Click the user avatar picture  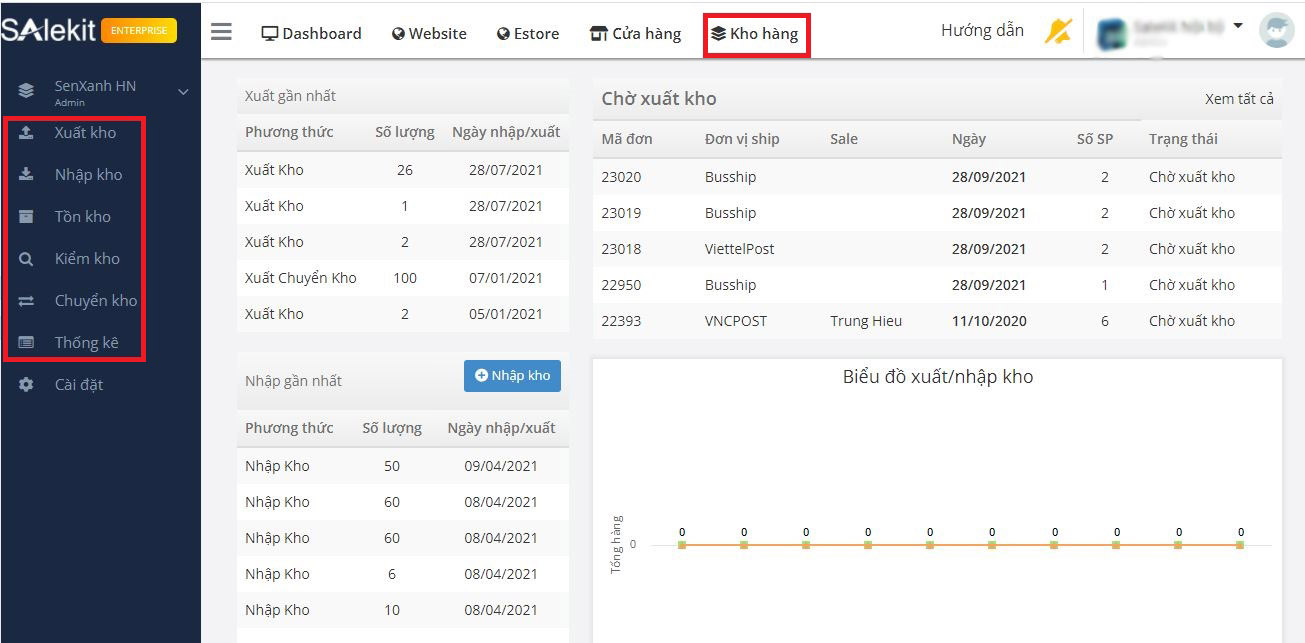(x=1276, y=31)
